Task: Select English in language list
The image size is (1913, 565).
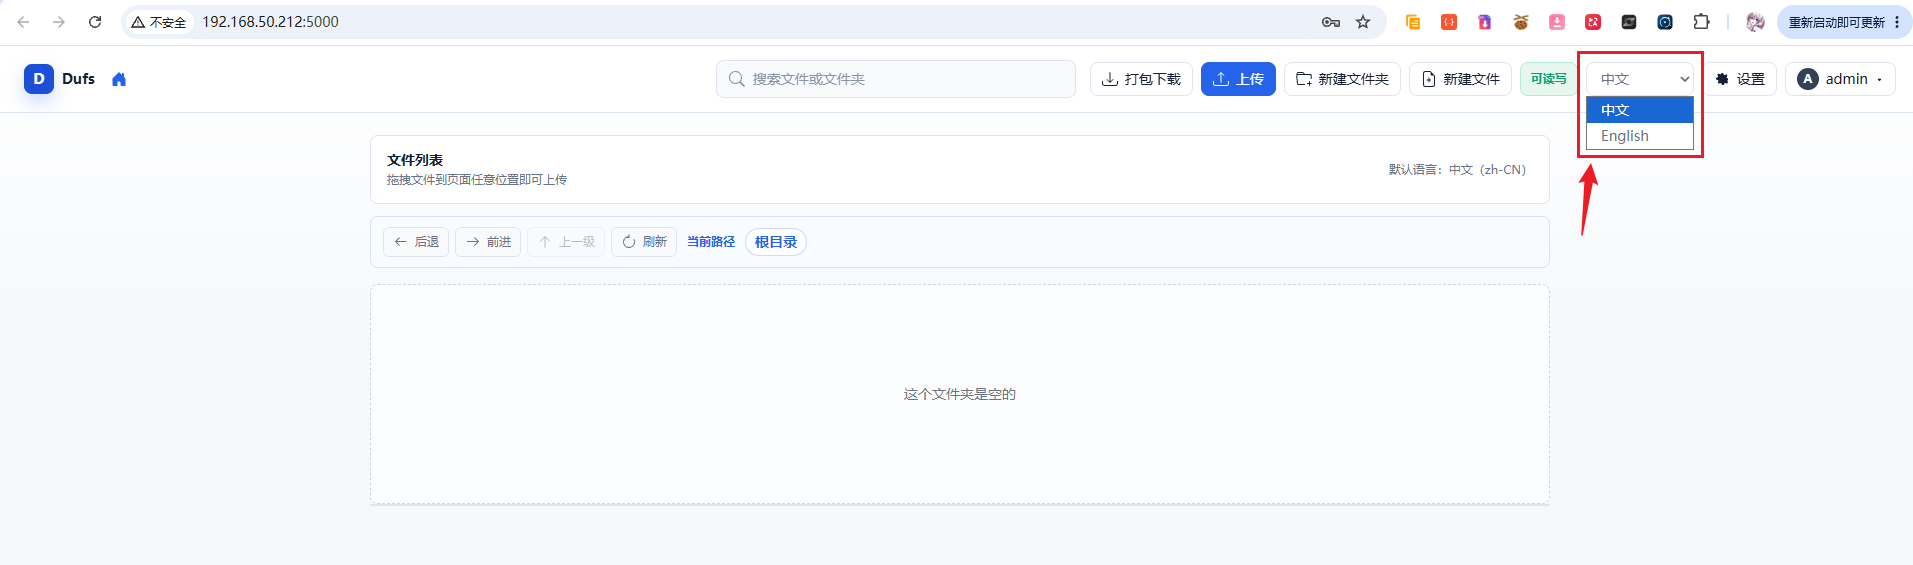Action: (x=1640, y=136)
